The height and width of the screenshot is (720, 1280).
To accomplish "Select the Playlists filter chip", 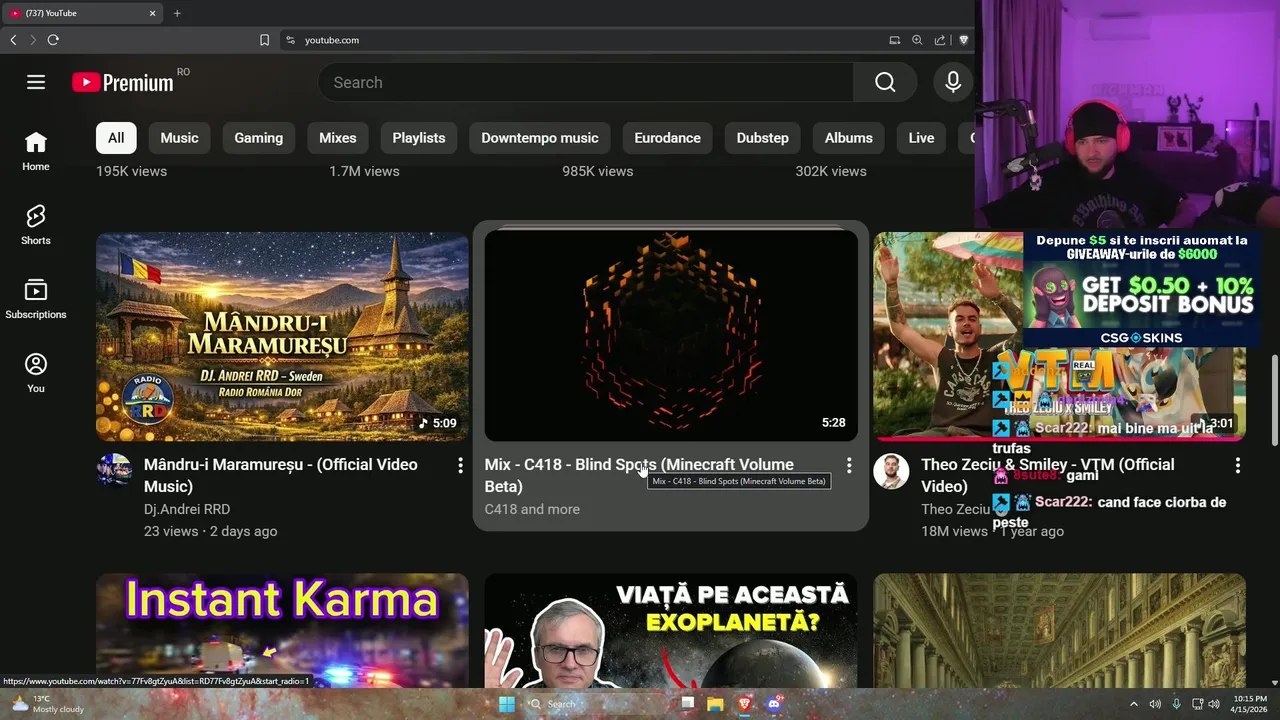I will pyautogui.click(x=419, y=138).
